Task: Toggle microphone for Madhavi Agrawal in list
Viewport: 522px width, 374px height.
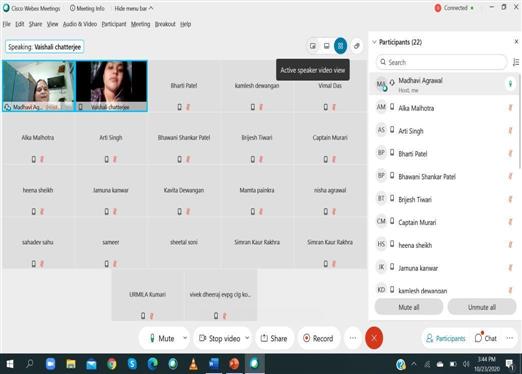Action: tap(510, 84)
